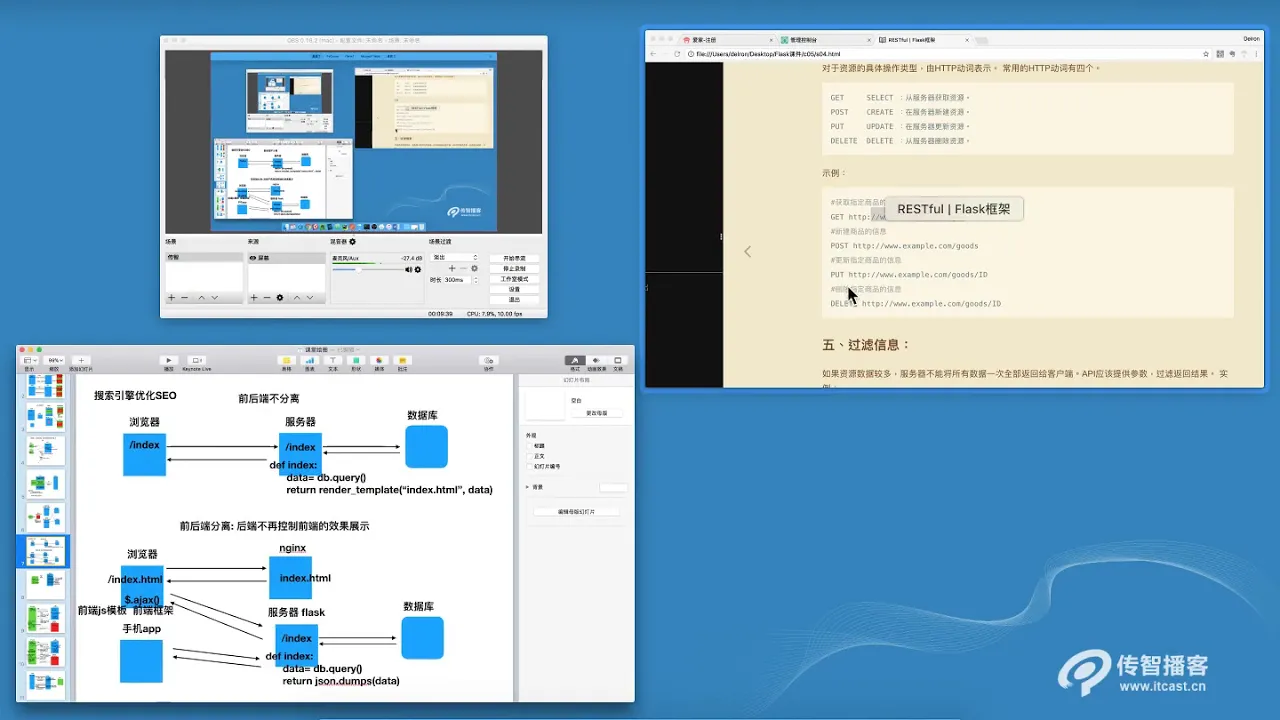Click 退出 button in OBS
1280x720 pixels.
click(x=514, y=300)
